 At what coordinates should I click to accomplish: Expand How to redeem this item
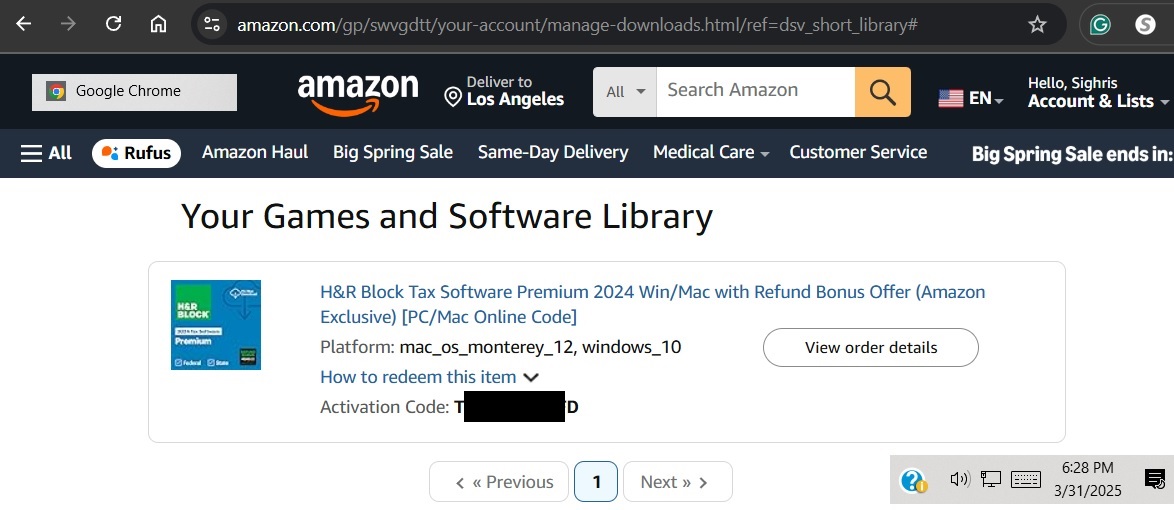429,377
